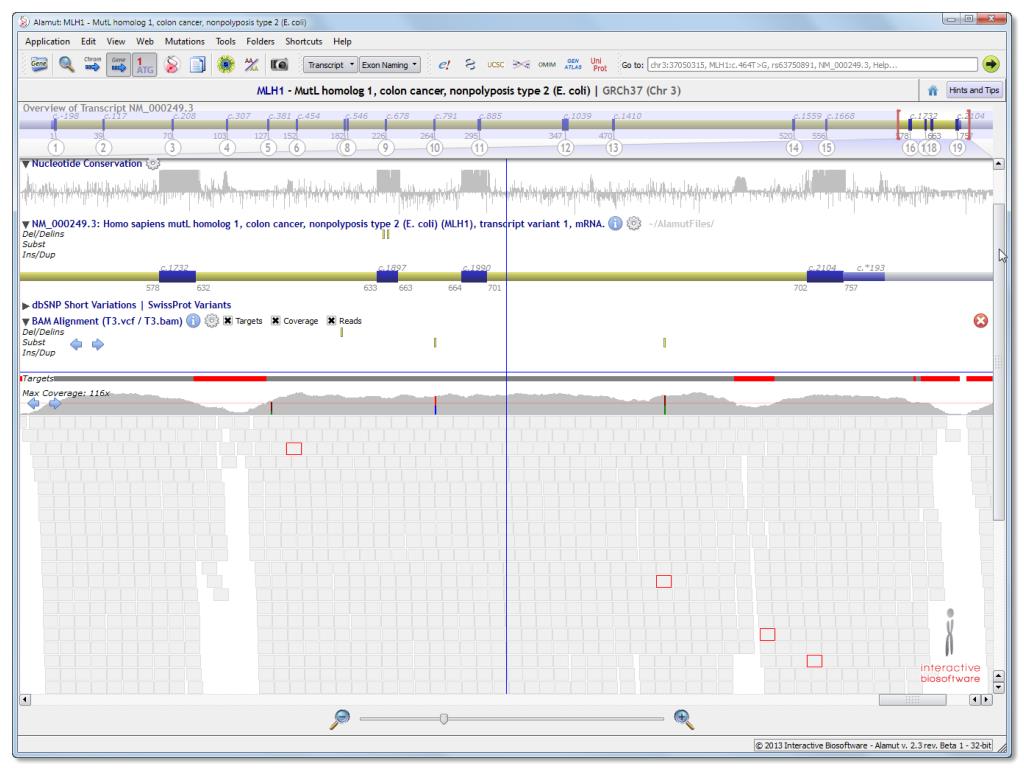Take a snapshot with the camera icon
1024x768 pixels.
[x=279, y=65]
